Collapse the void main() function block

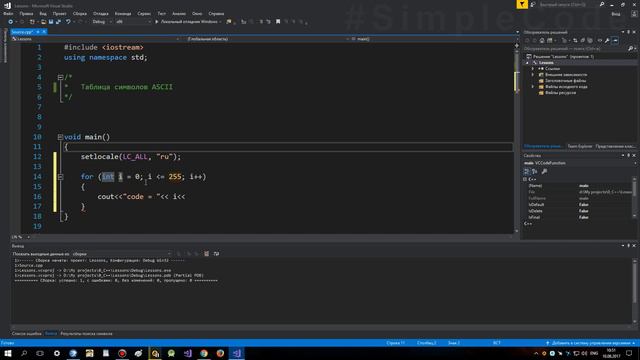click(x=60, y=137)
